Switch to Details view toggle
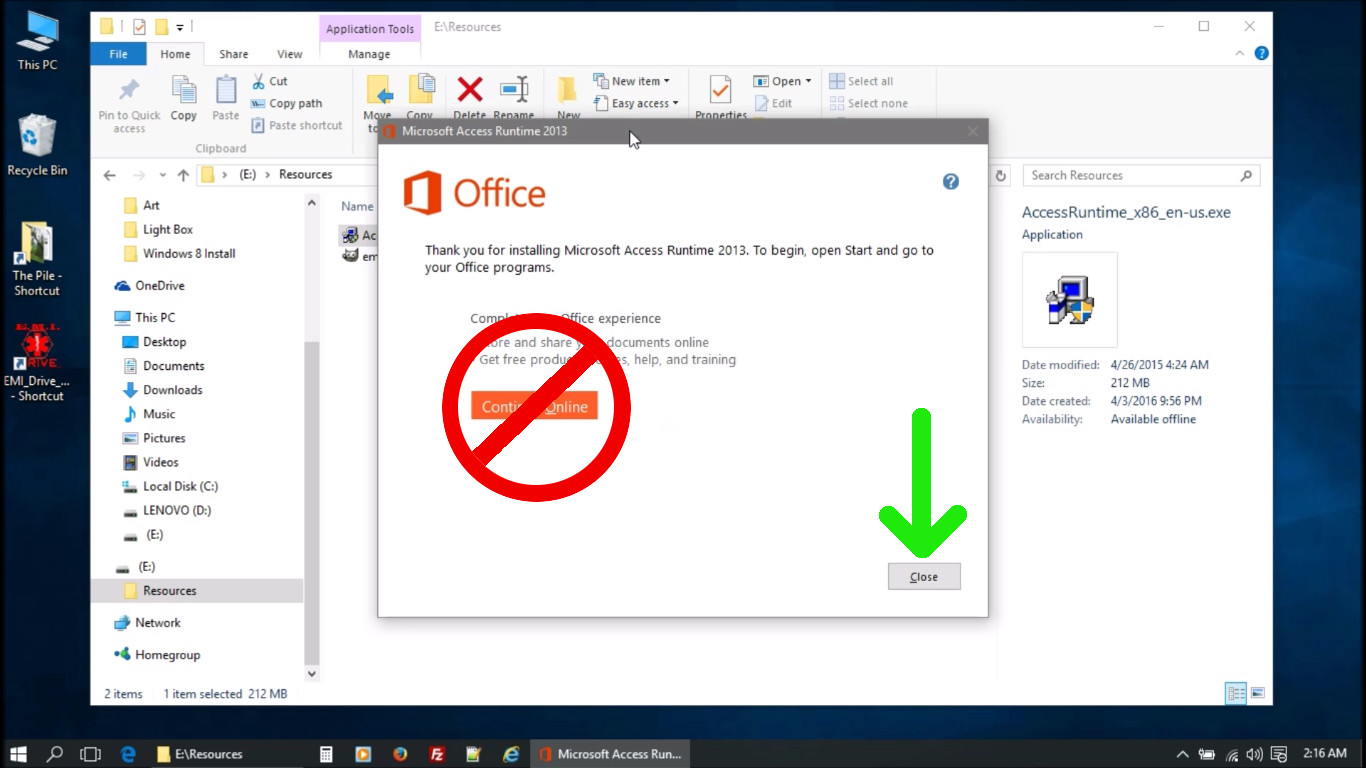 coord(1236,693)
